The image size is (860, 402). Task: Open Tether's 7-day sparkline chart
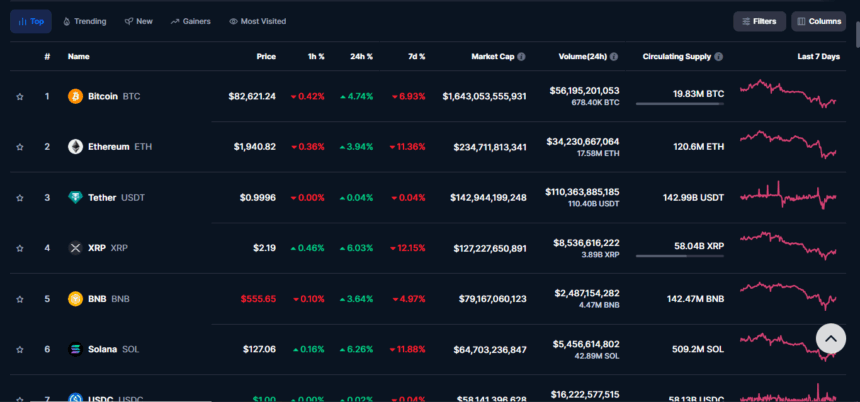click(x=788, y=195)
